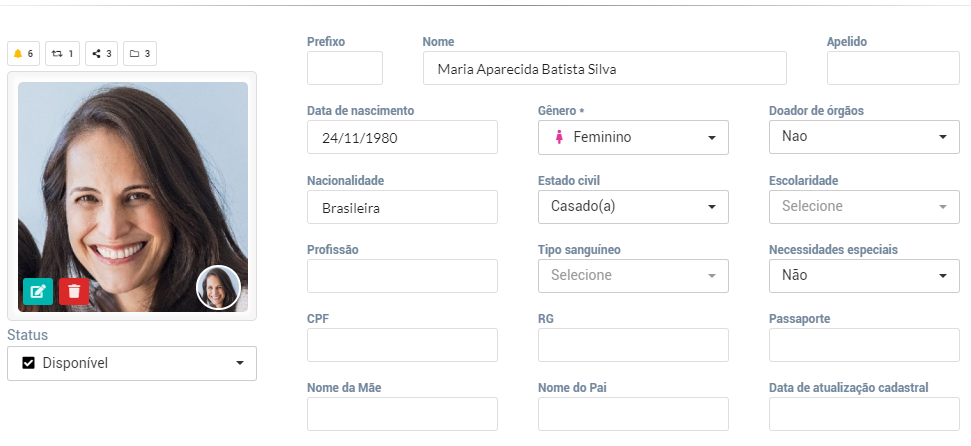971x446 pixels.
Task: Click the small round avatar thumbnail
Action: 218,287
